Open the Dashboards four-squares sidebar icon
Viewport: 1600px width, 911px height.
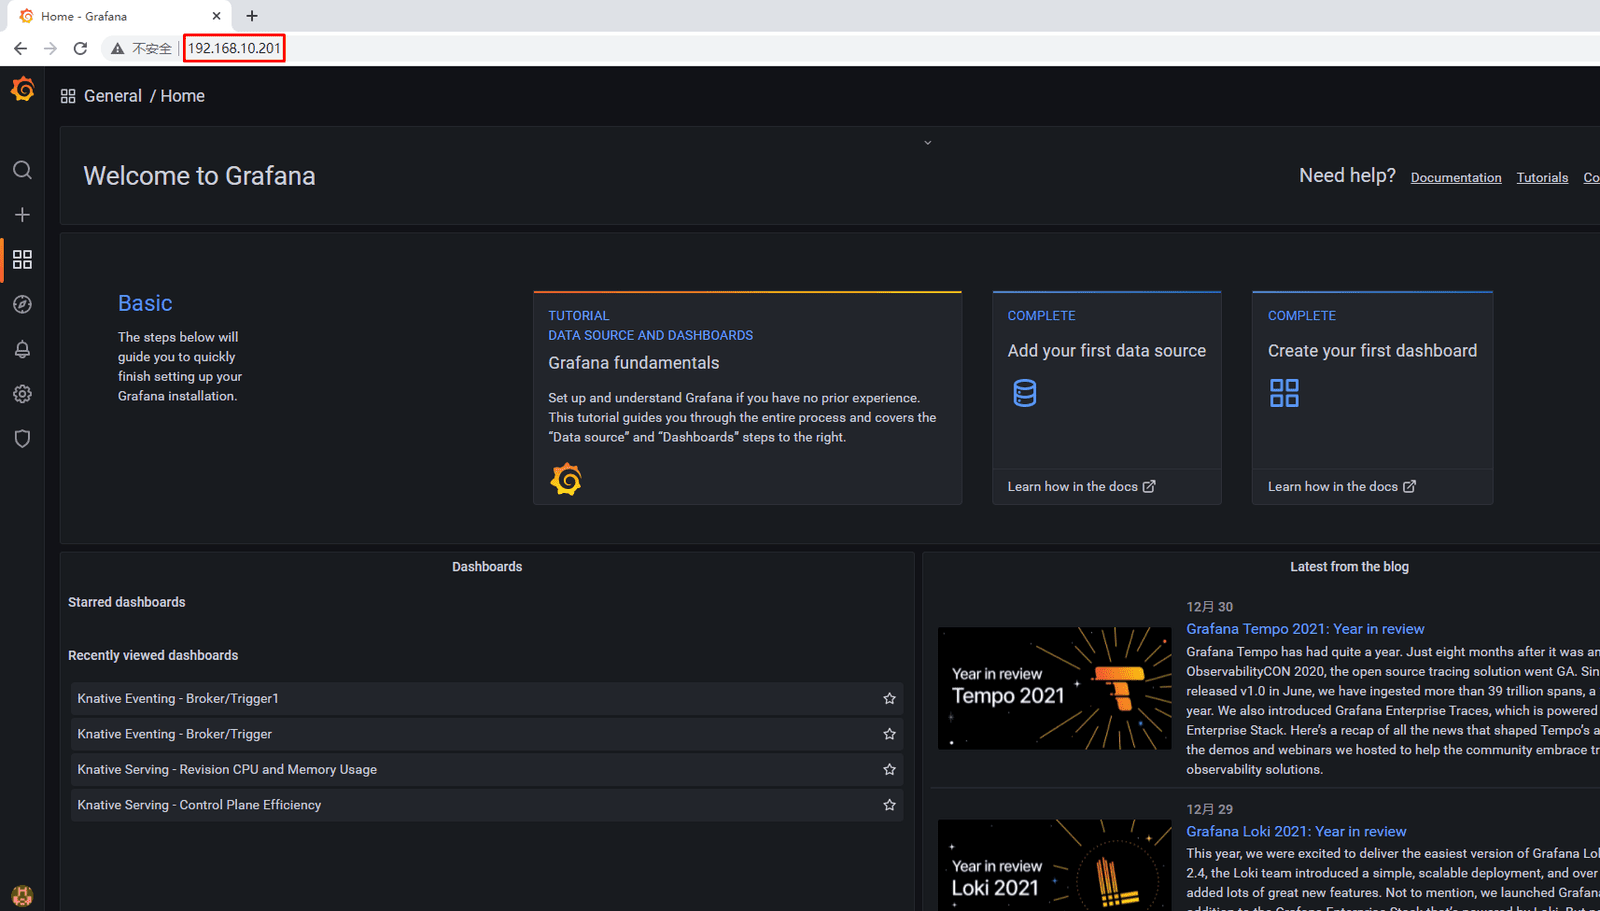[22, 260]
